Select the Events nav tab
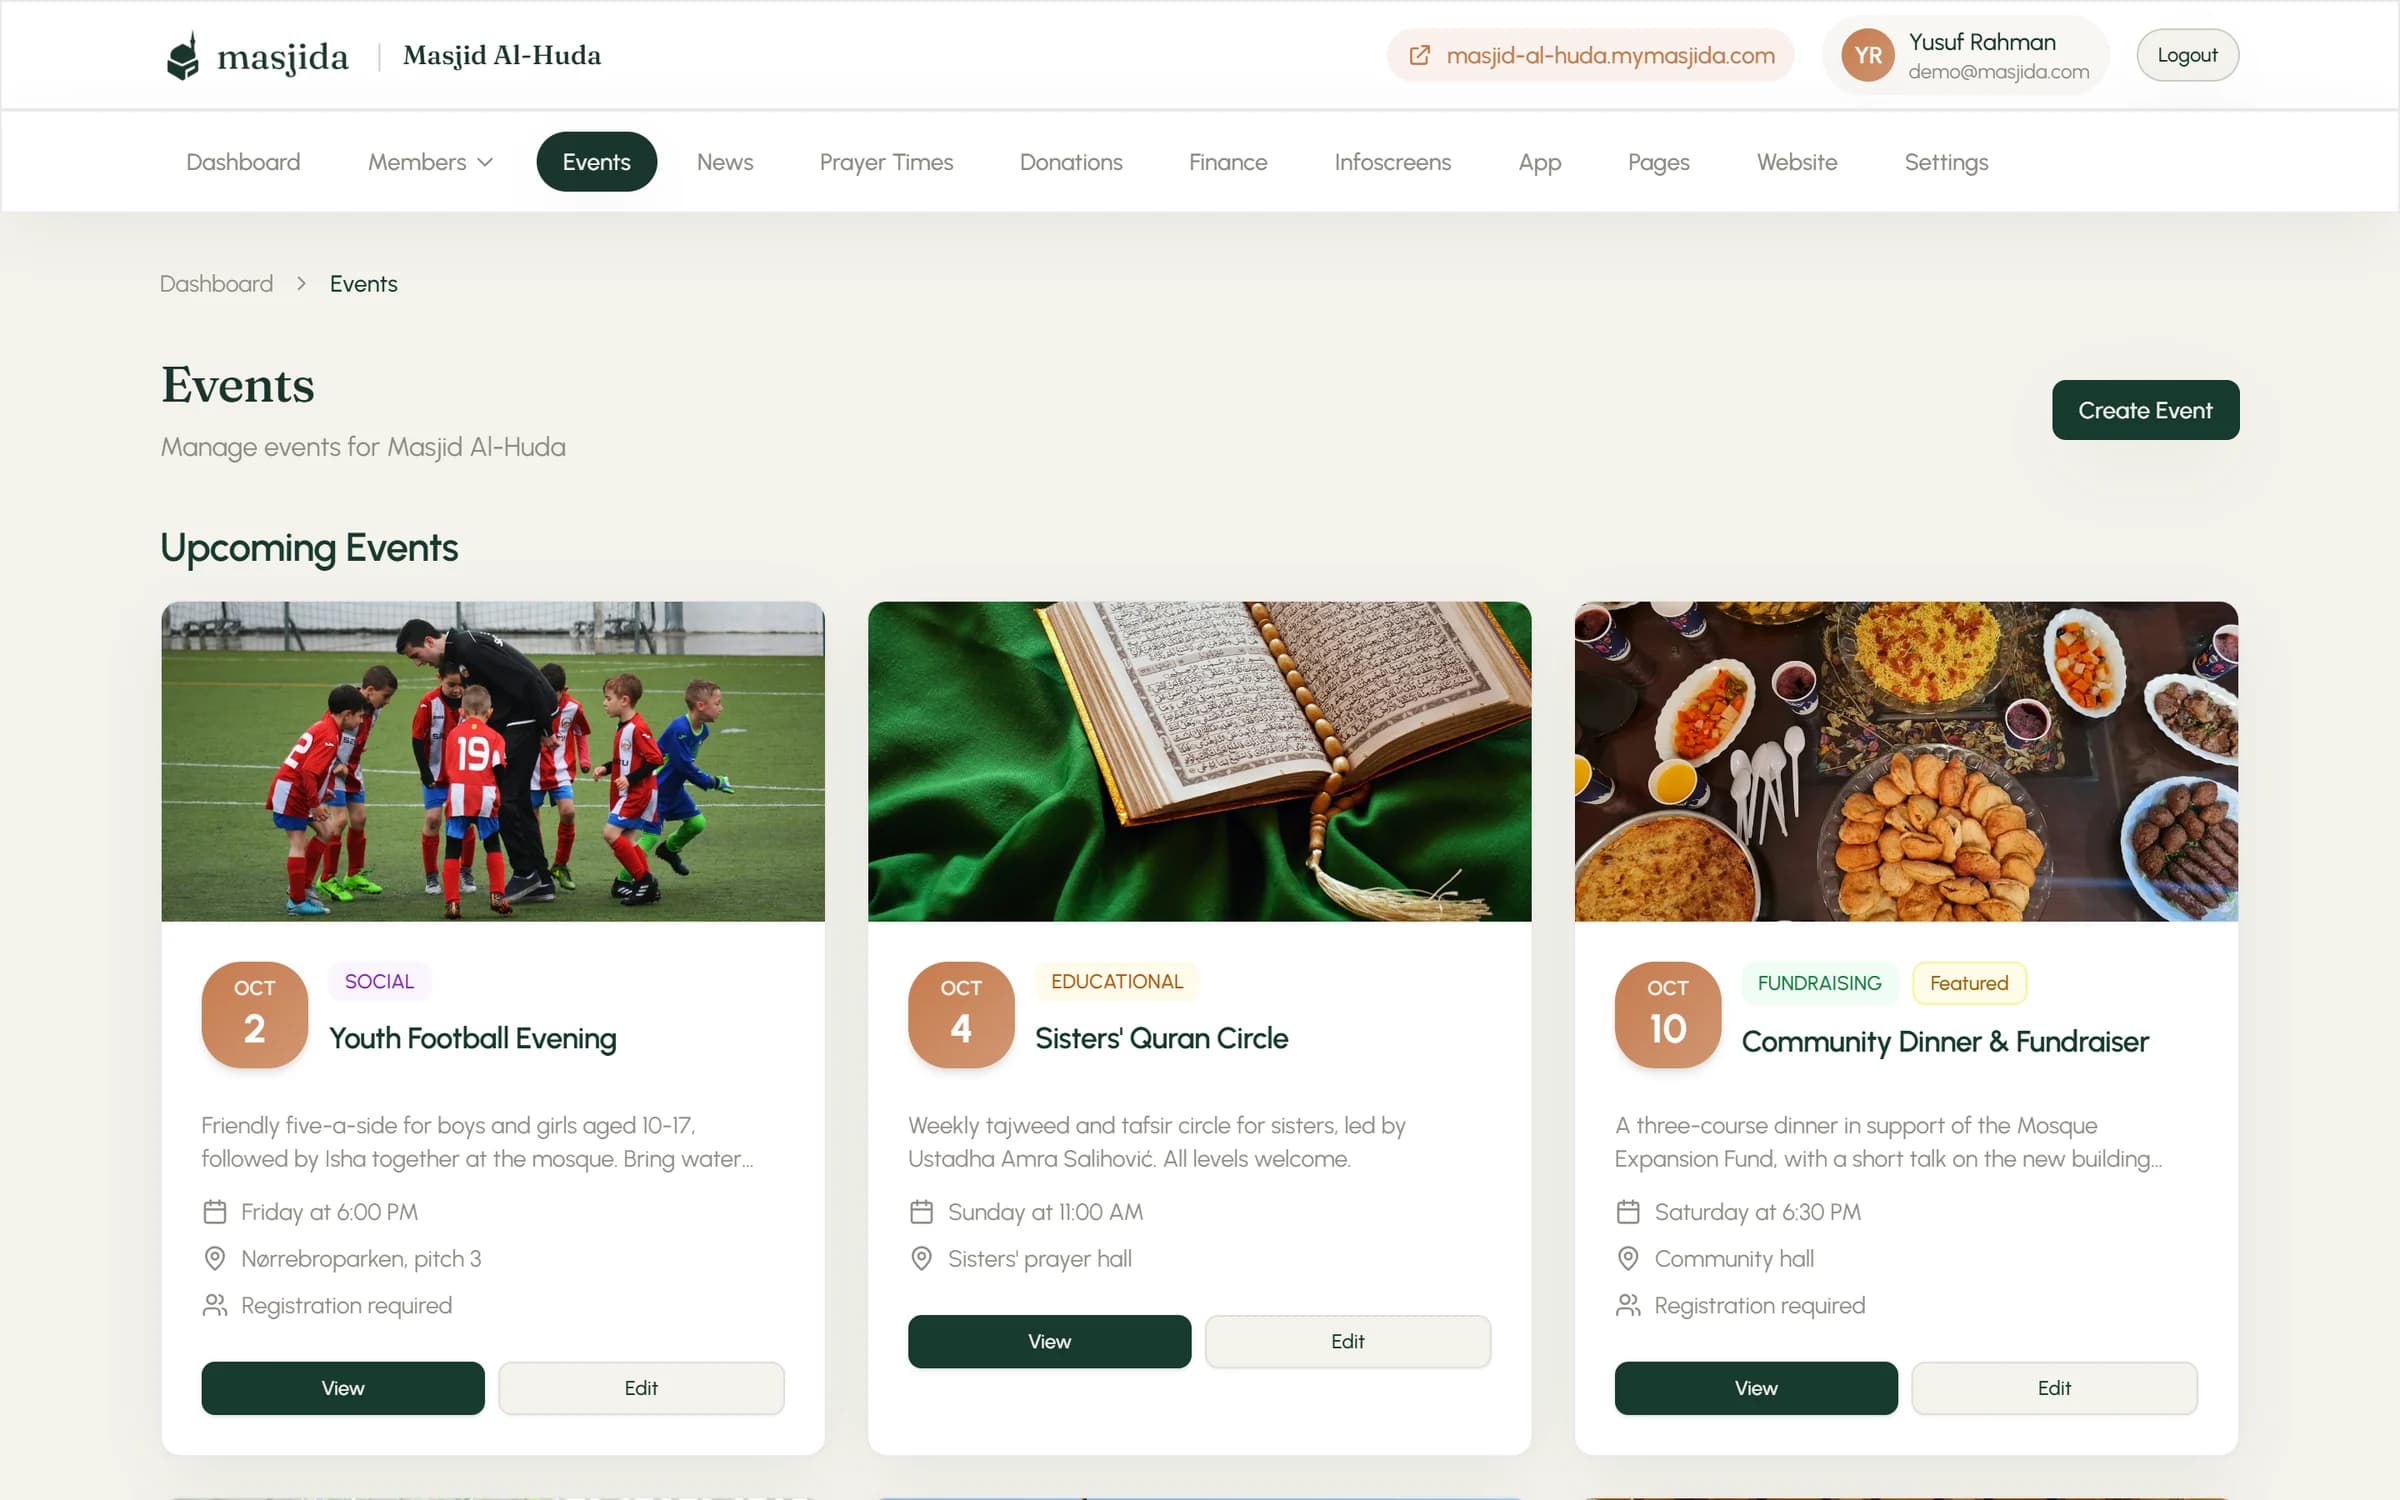 [x=596, y=162]
